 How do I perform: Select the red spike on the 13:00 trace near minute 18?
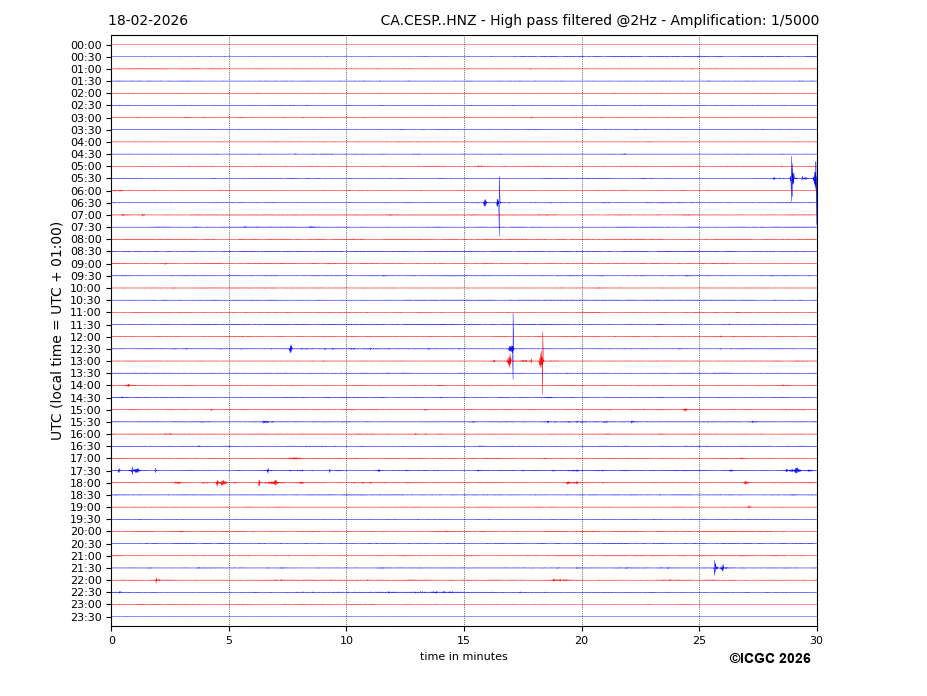click(x=542, y=361)
